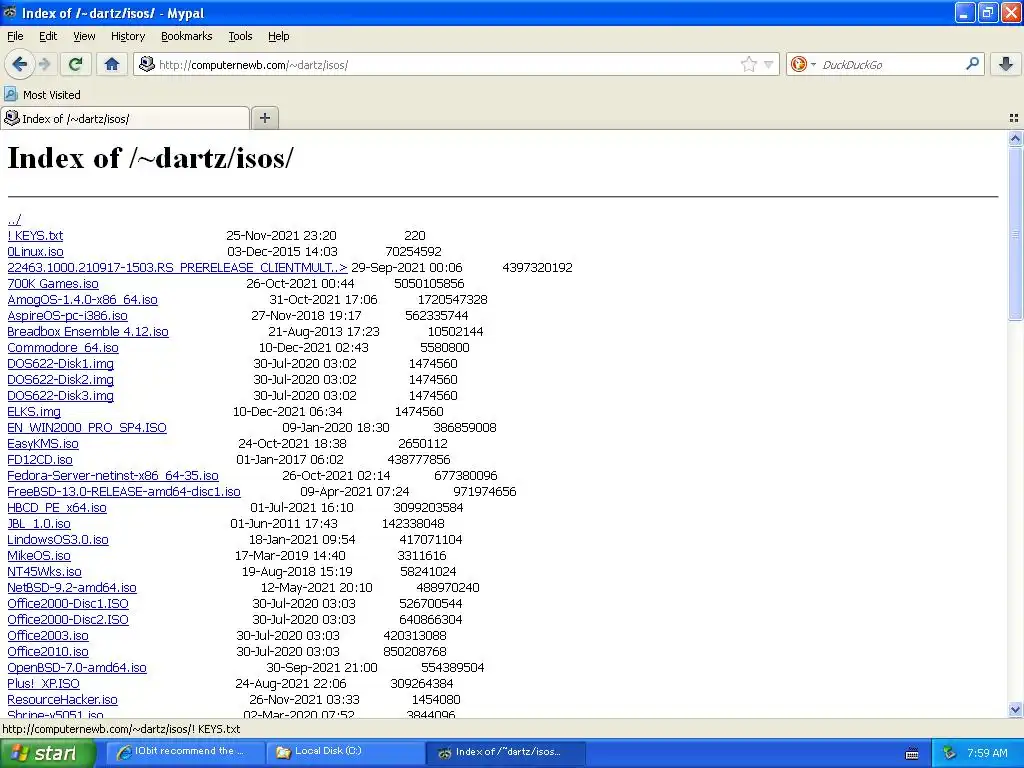Show all tabs grid icon
The height and width of the screenshot is (768, 1024).
click(1014, 118)
